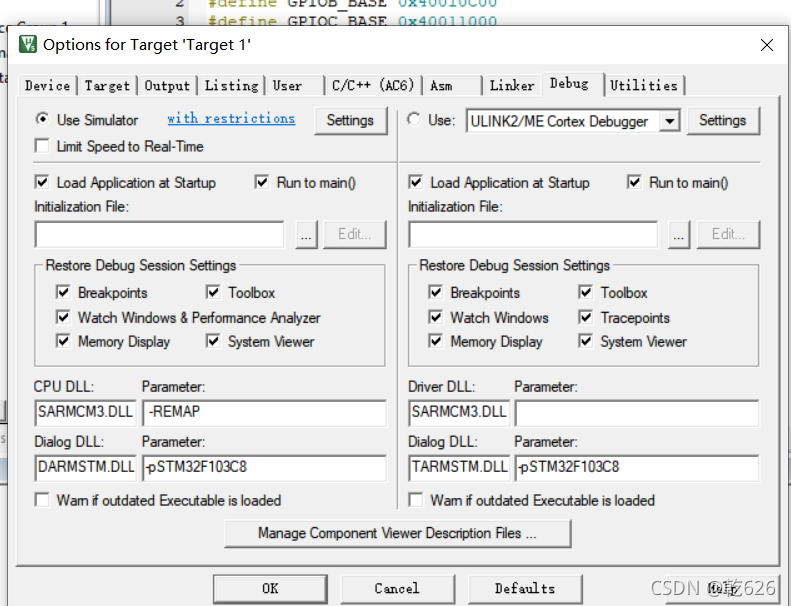Viewport: 791px width, 606px height.
Task: Open the C/C++ (AC6) tab
Action: pos(373,85)
